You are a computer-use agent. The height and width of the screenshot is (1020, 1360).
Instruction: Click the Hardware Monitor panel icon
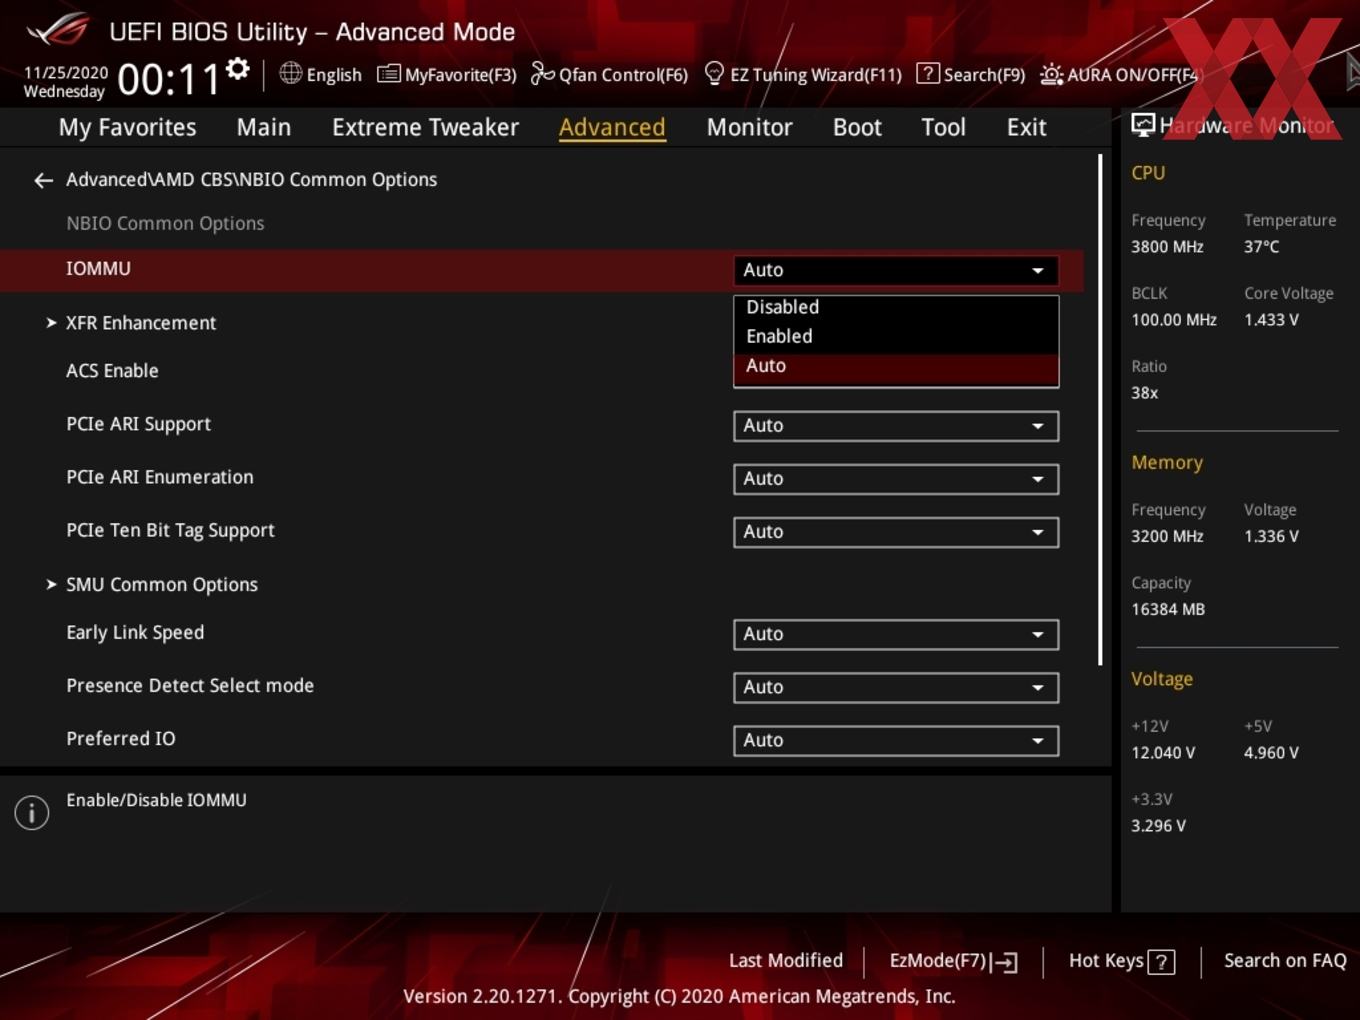tap(1143, 124)
